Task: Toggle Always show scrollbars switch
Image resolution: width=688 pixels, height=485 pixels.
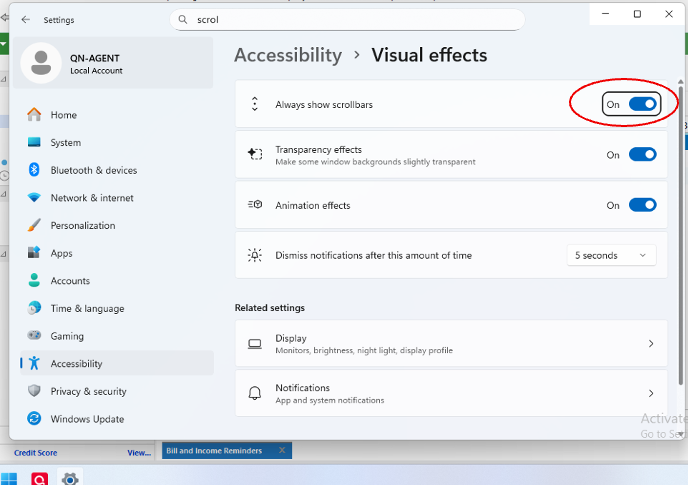Action: coord(642,104)
